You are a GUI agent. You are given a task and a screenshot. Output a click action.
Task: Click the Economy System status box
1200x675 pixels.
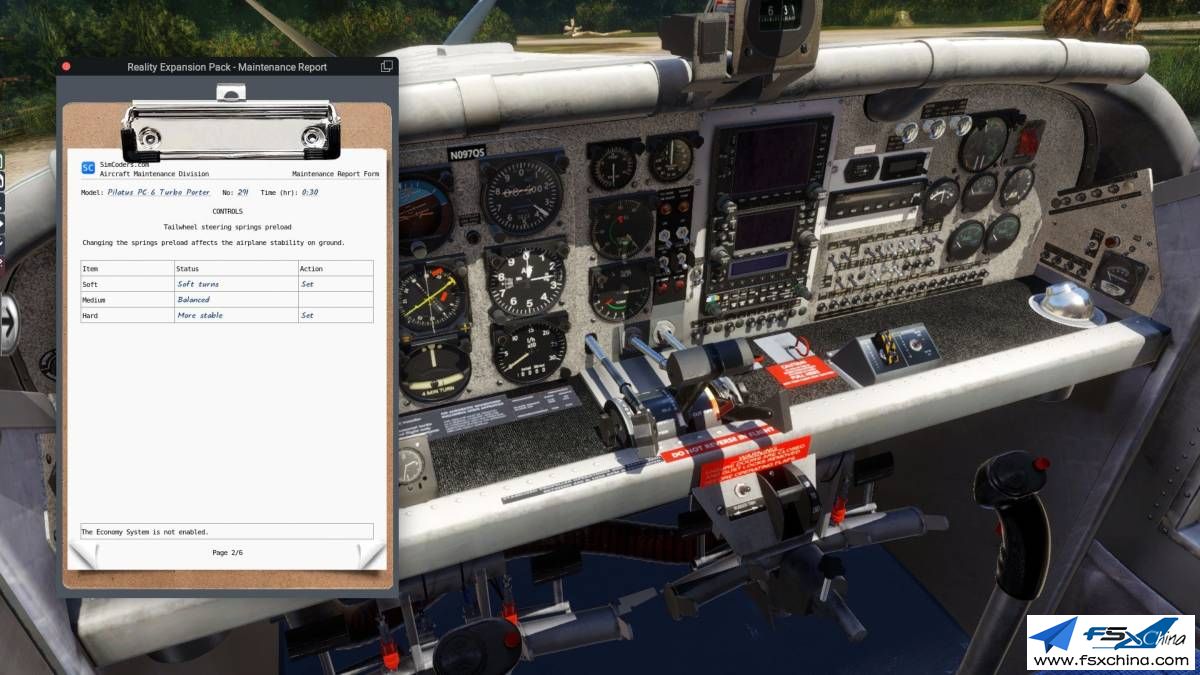pos(227,531)
